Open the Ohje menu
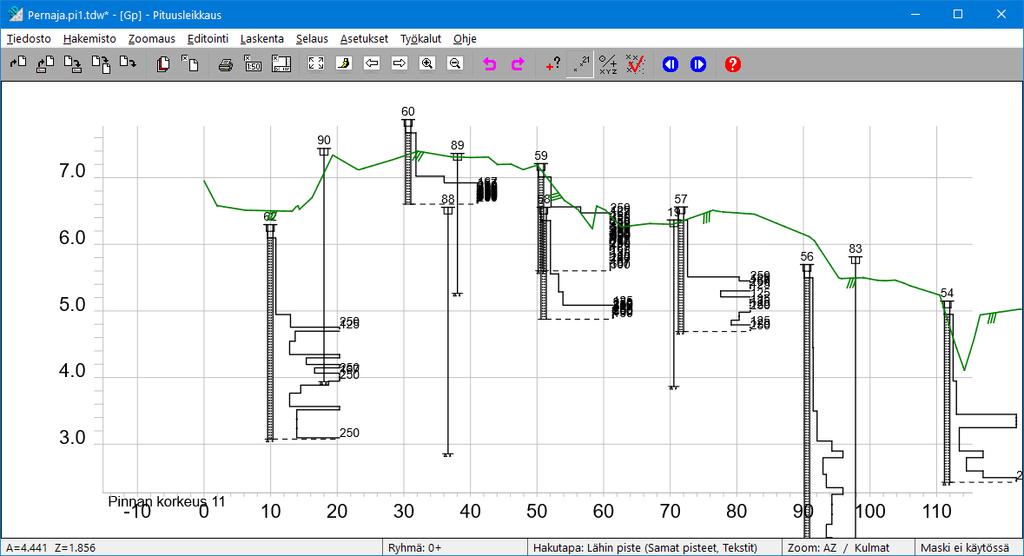The width and height of the screenshot is (1024, 556). click(464, 39)
